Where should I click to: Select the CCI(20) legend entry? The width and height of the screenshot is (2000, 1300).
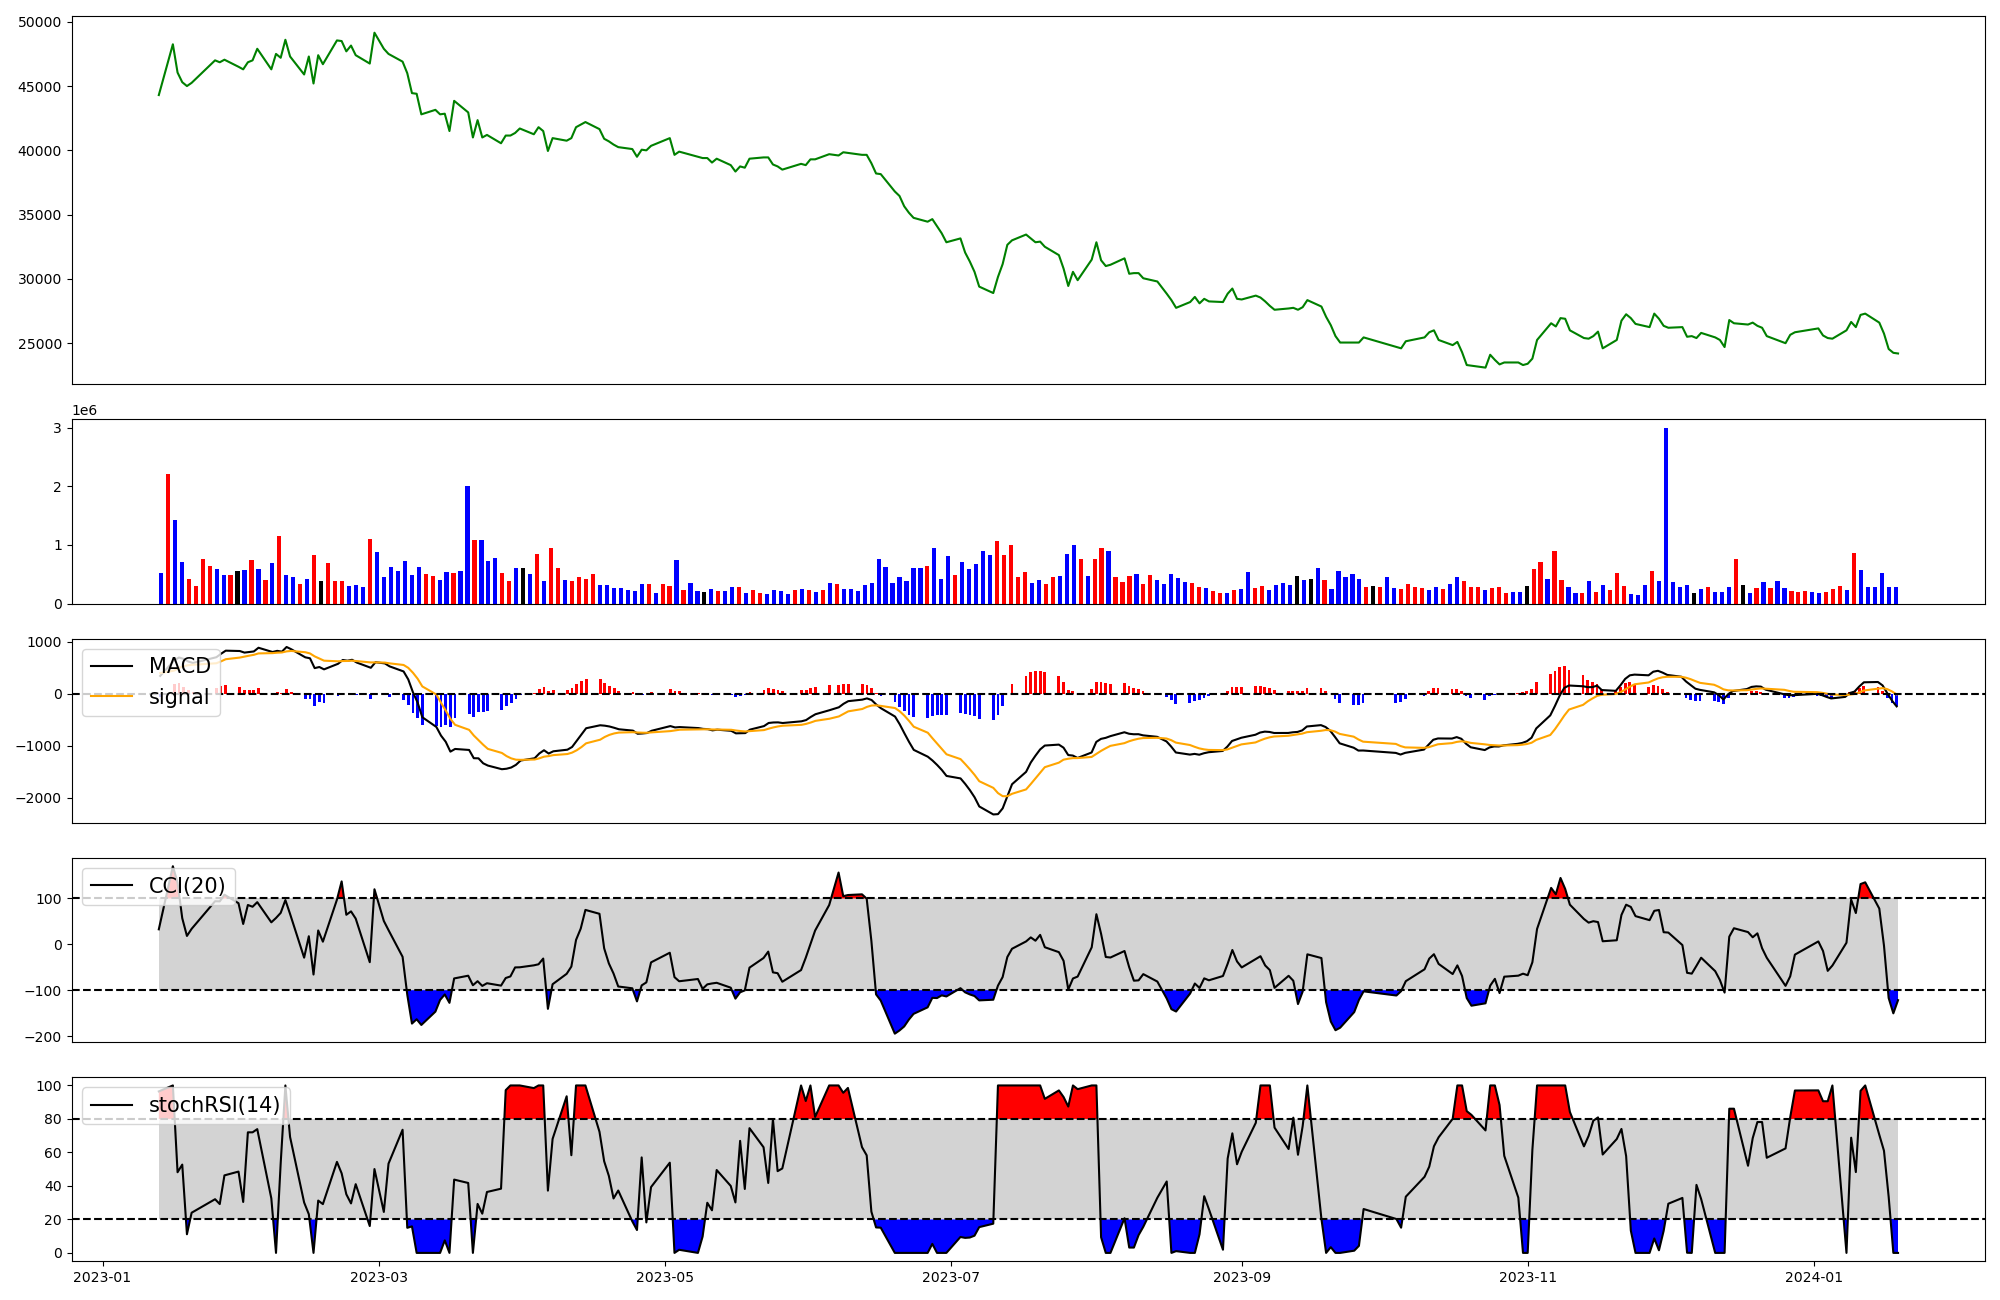pyautogui.click(x=187, y=885)
